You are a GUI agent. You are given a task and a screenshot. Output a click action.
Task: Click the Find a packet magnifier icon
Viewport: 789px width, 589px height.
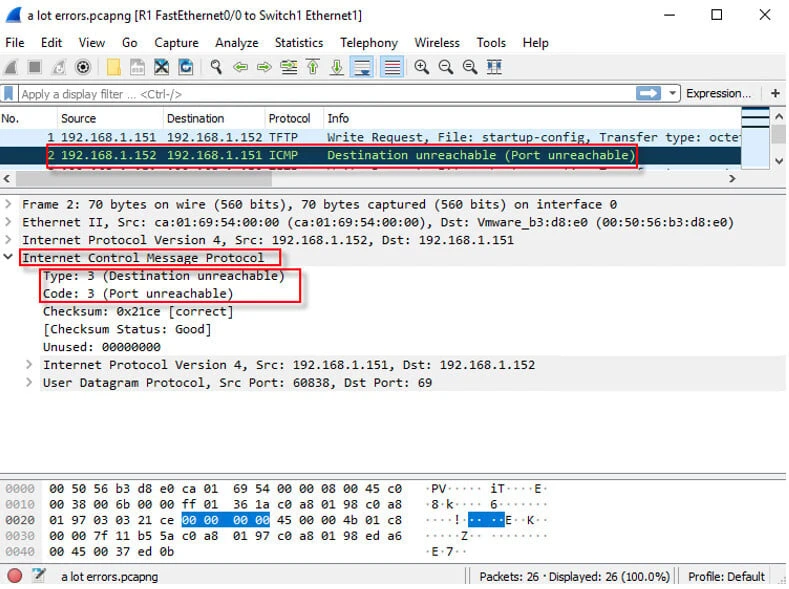coord(215,67)
